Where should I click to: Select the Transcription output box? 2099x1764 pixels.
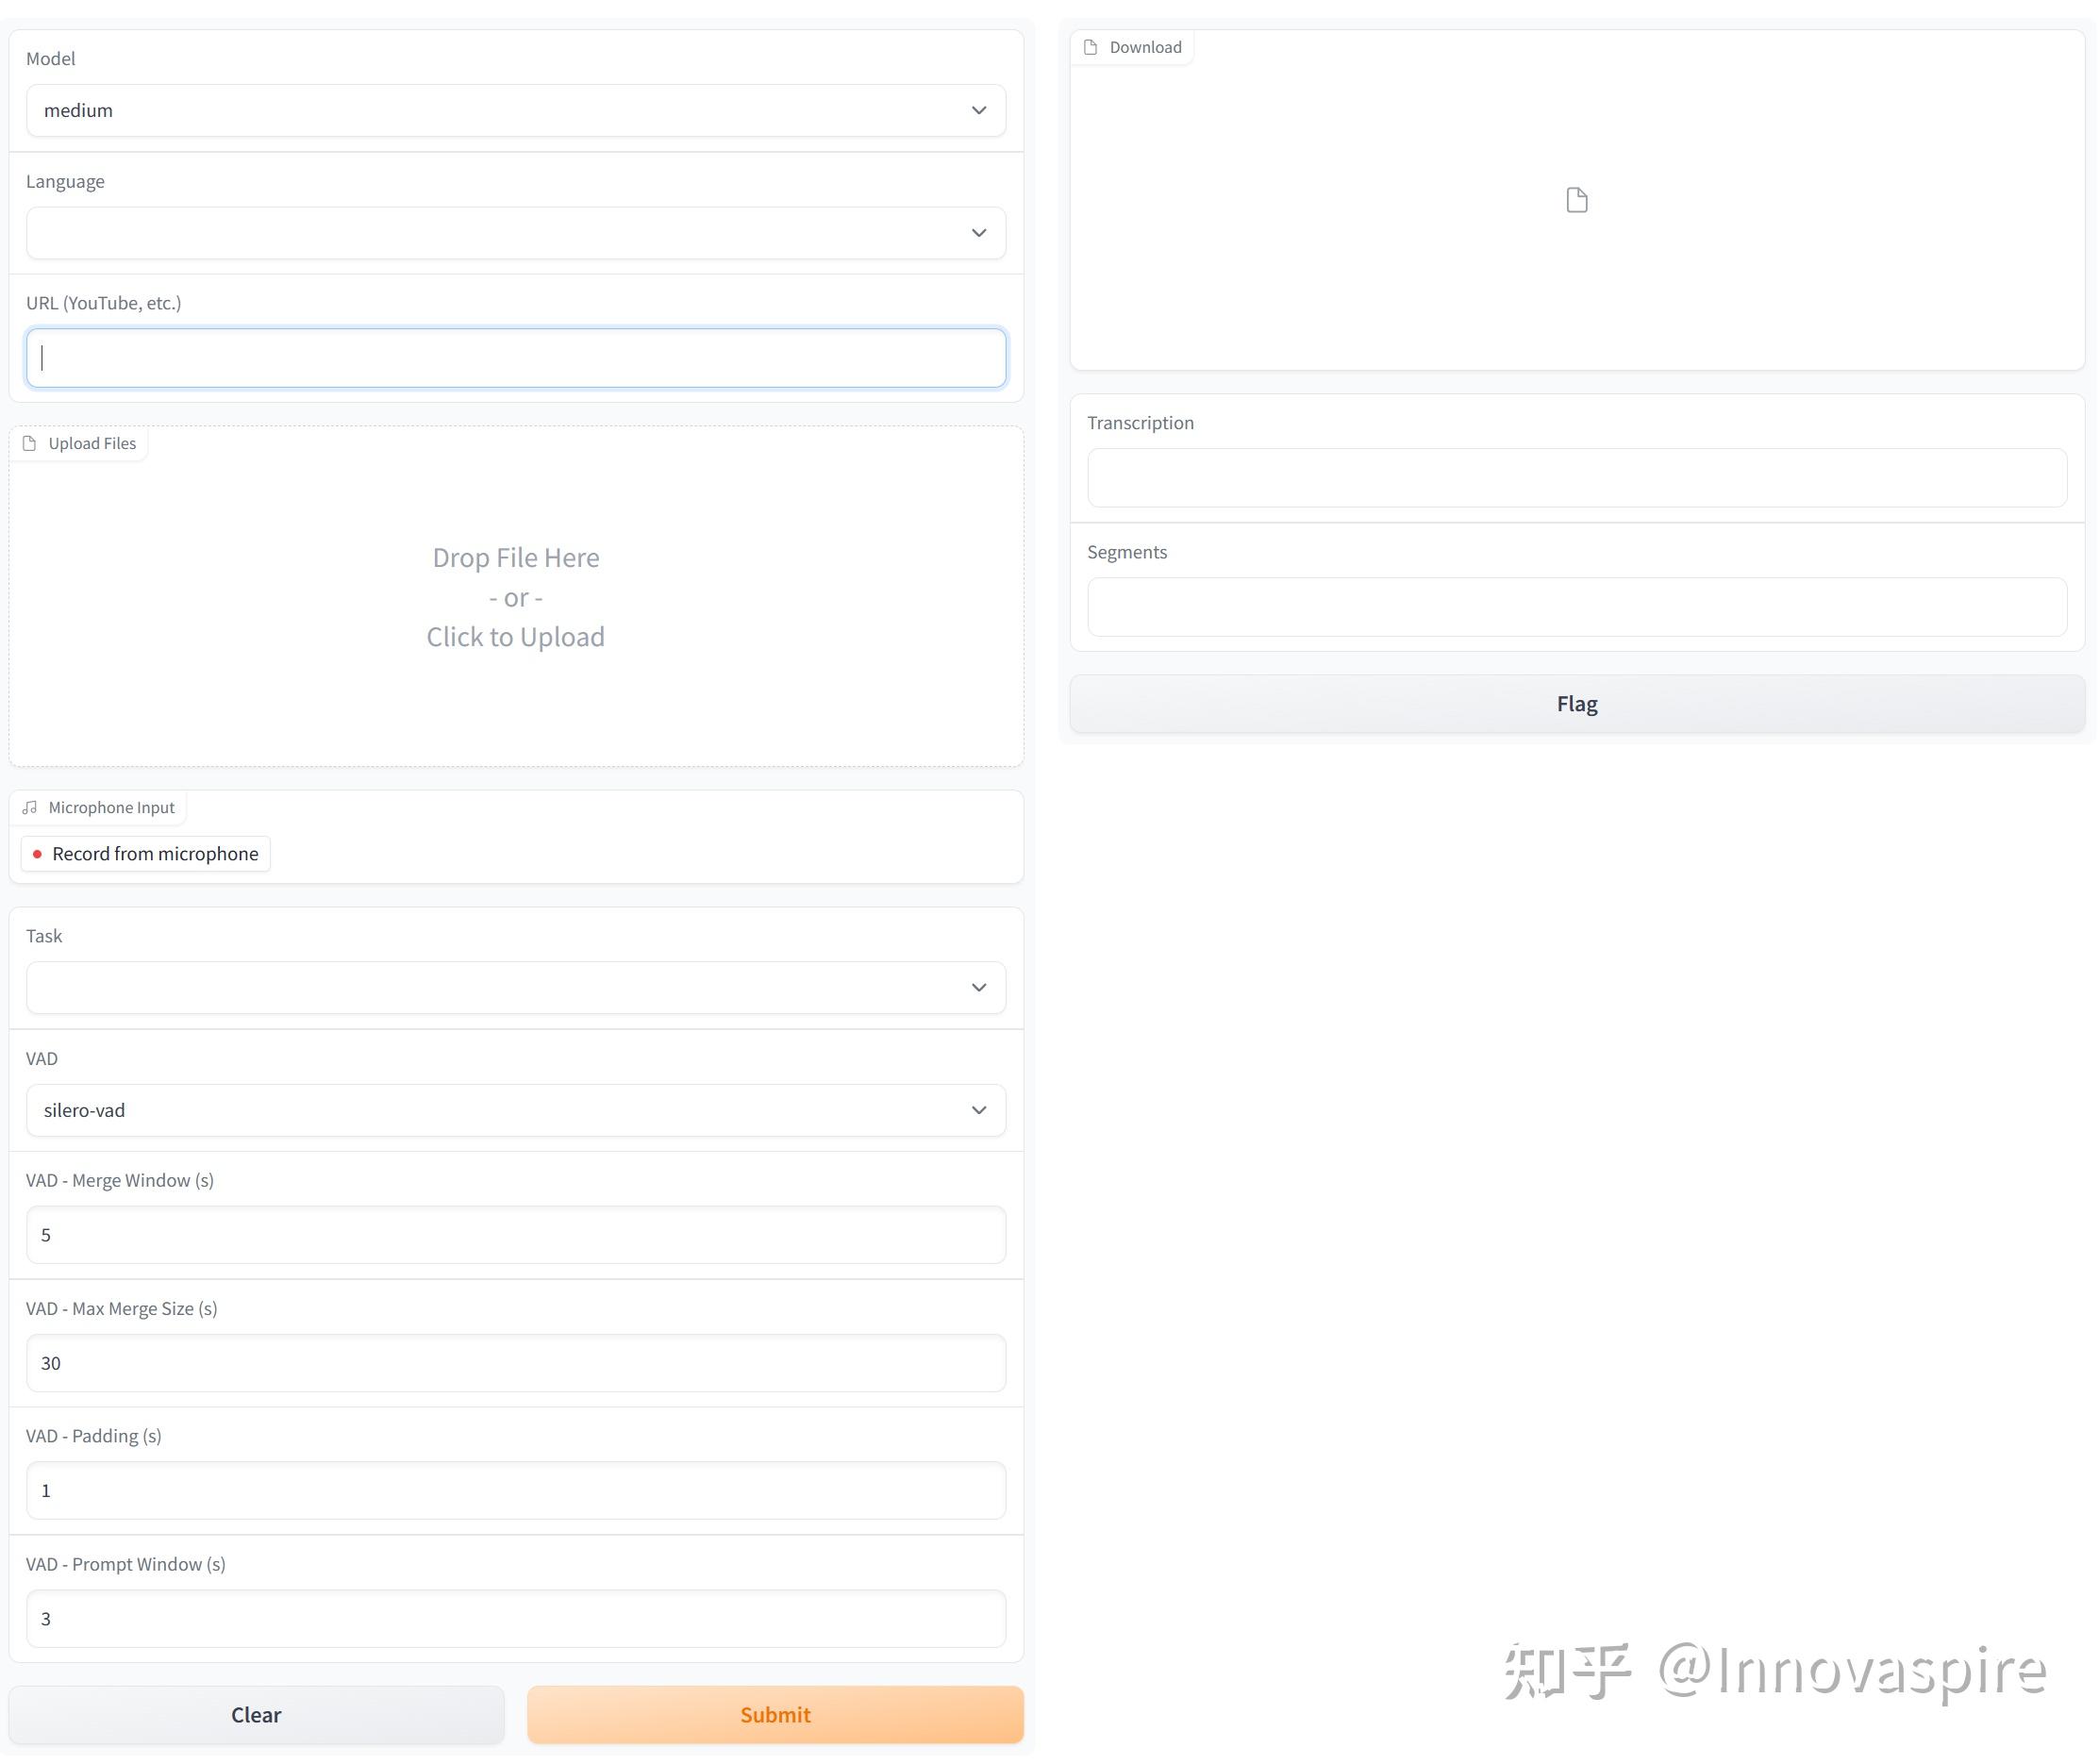click(1576, 478)
